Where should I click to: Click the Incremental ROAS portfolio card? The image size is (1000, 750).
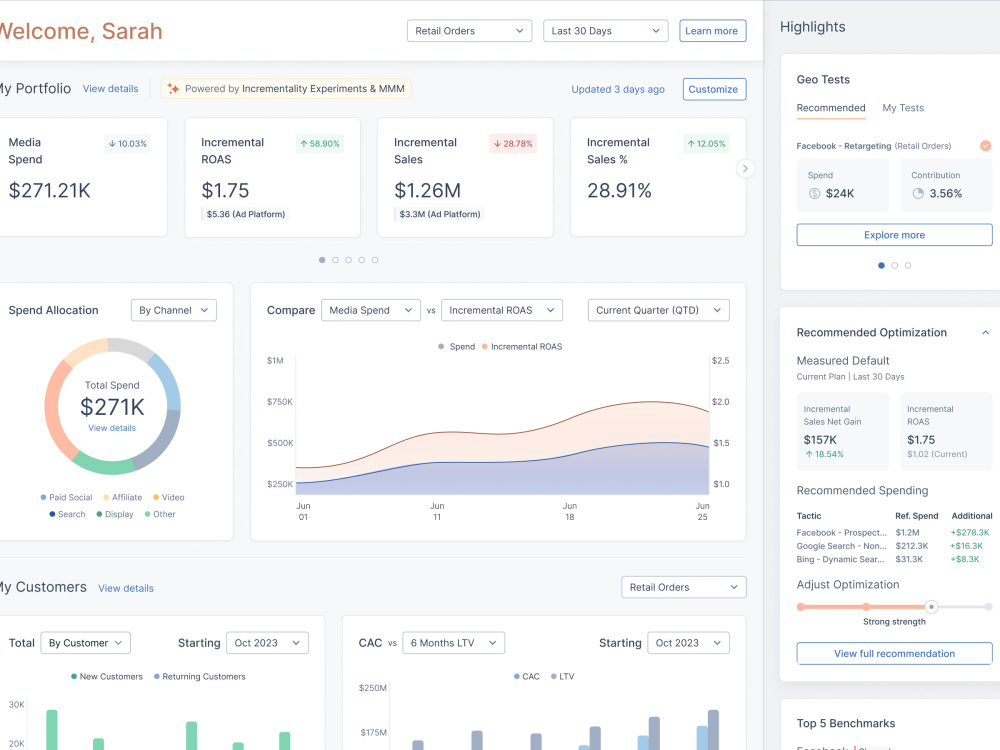pyautogui.click(x=272, y=177)
